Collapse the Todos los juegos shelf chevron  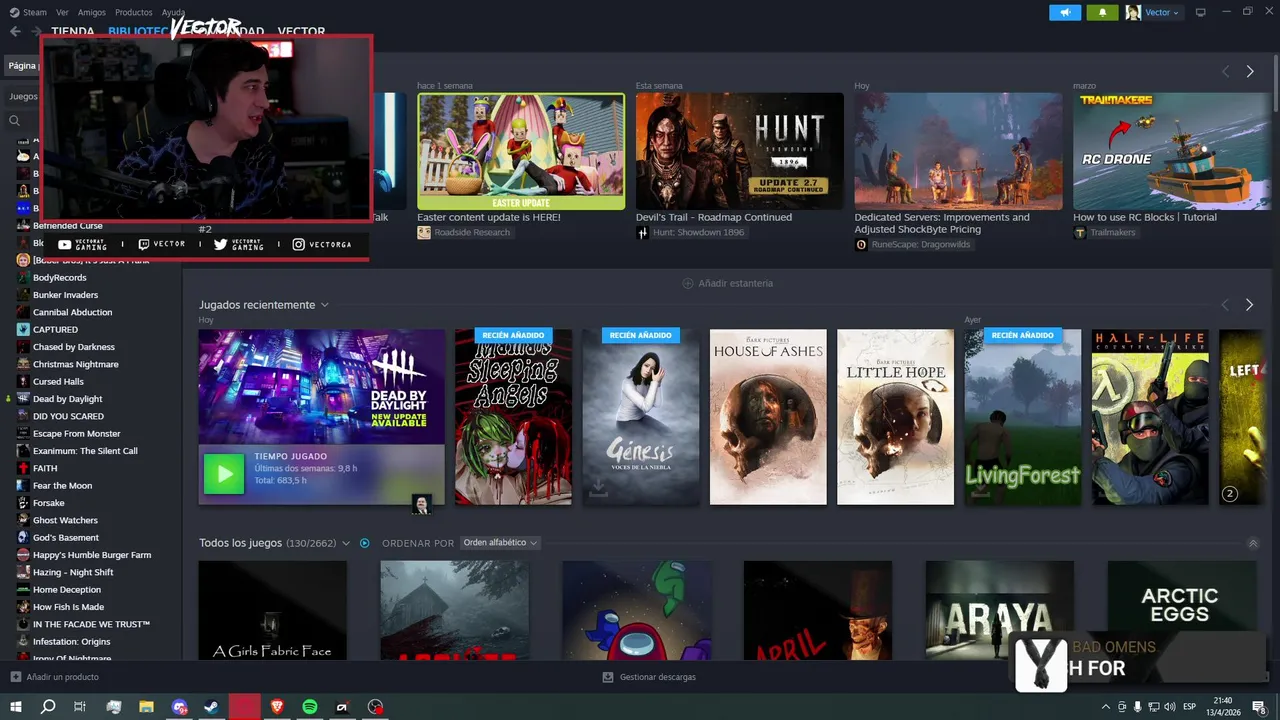tap(1253, 543)
